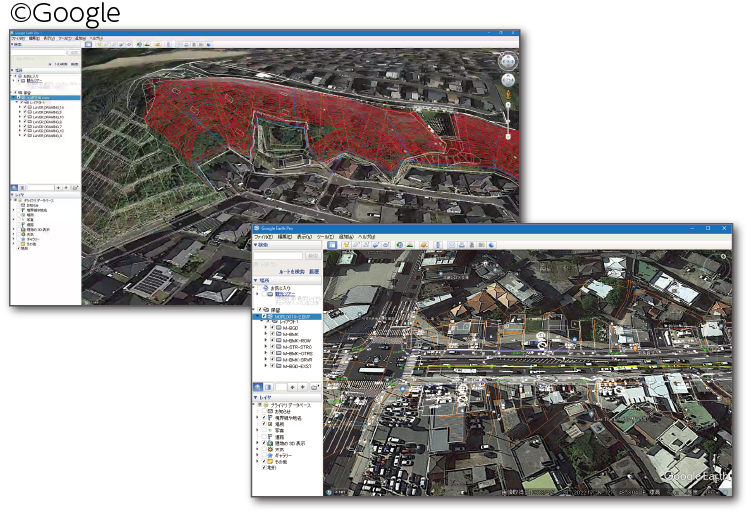Select Add Path tool in front window toolbar
This screenshot has width=751, height=515.
pyautogui.click(x=366, y=245)
